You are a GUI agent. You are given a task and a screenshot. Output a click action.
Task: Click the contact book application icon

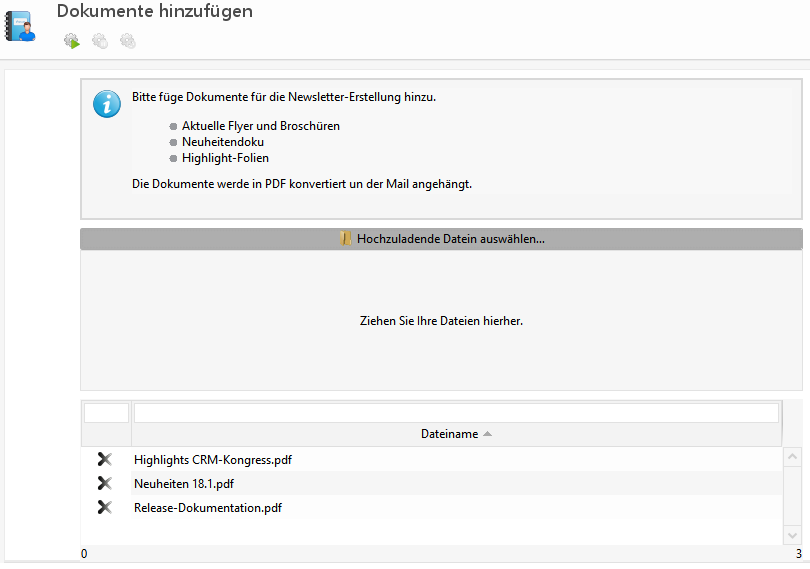(x=20, y=25)
